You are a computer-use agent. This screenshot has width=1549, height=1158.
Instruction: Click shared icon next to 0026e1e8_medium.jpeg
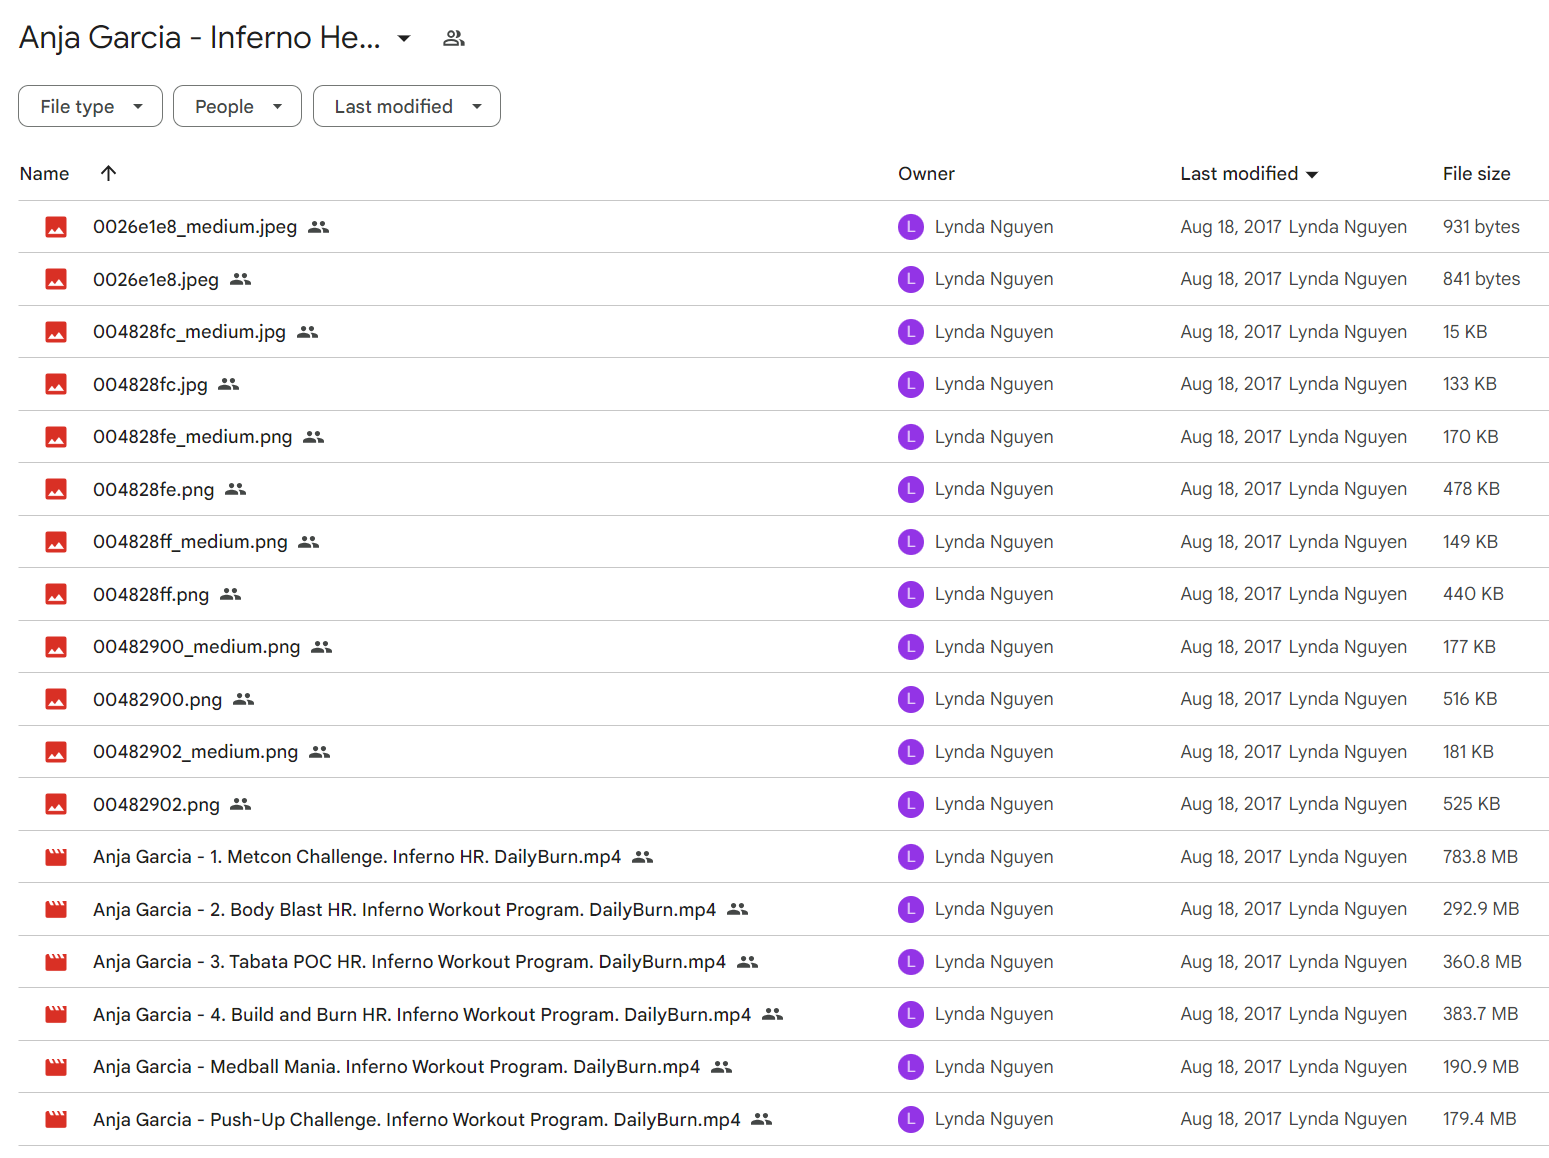click(x=319, y=227)
